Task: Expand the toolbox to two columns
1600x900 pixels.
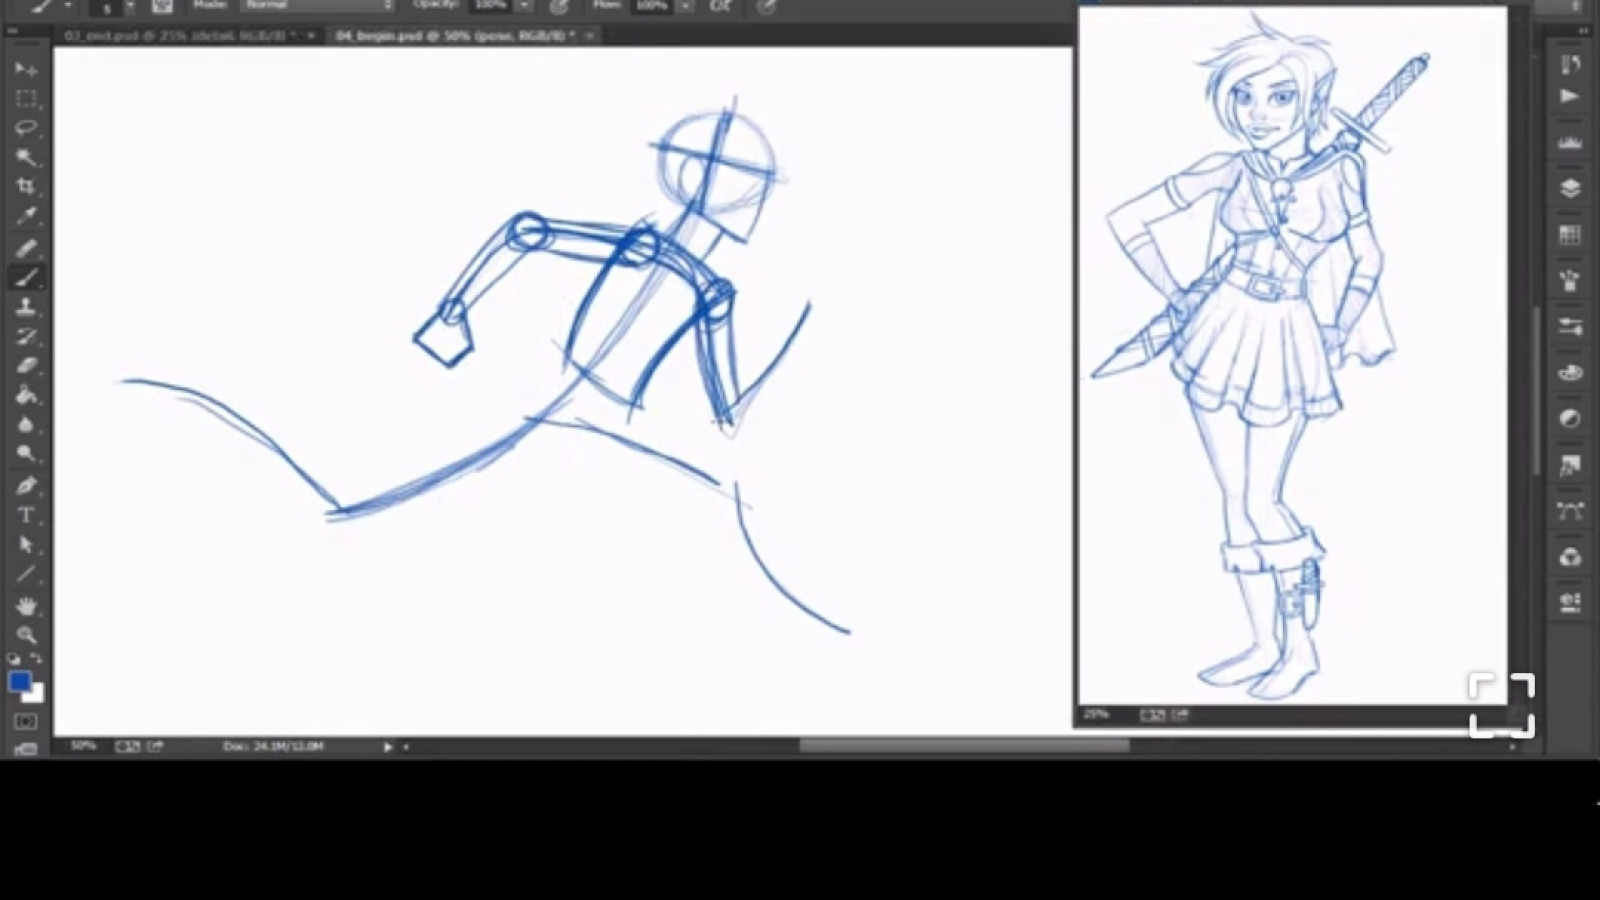Action: (12, 31)
